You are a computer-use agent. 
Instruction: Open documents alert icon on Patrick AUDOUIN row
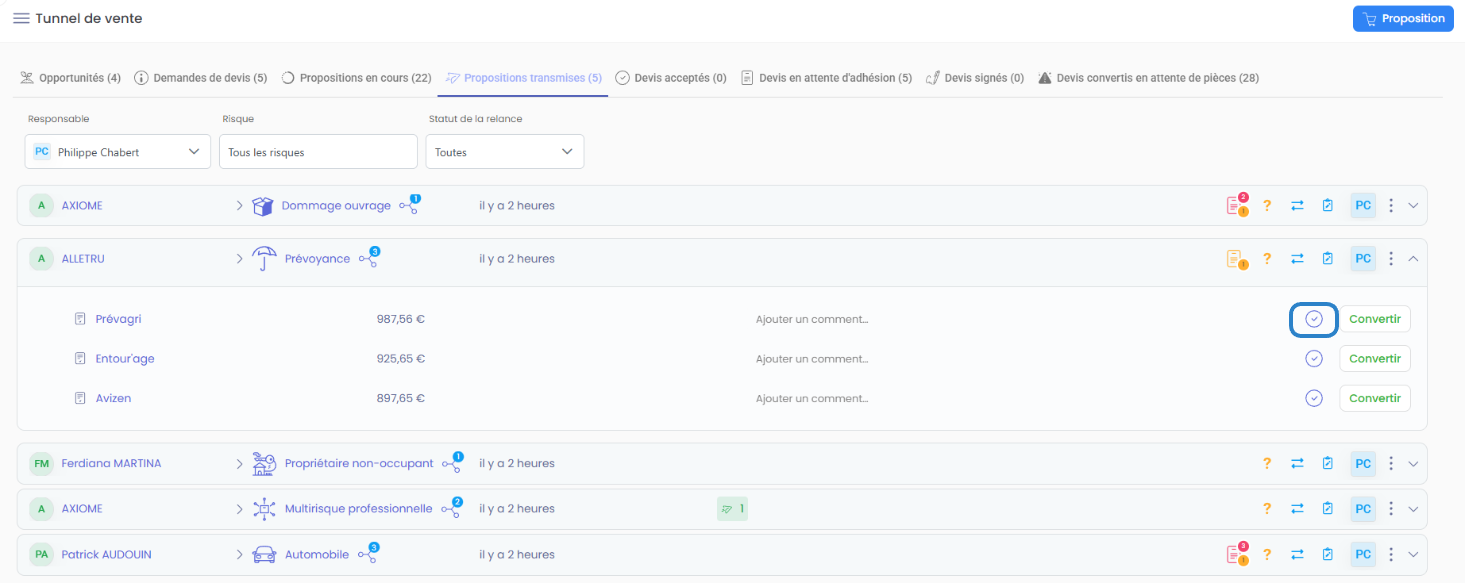[x=1237, y=554]
